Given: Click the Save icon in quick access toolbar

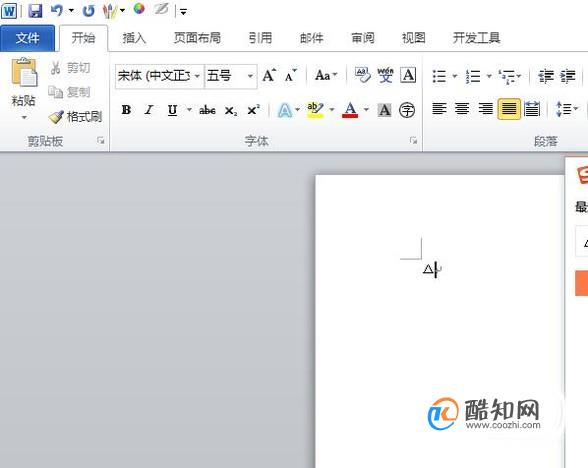Looking at the screenshot, I should coord(35,11).
